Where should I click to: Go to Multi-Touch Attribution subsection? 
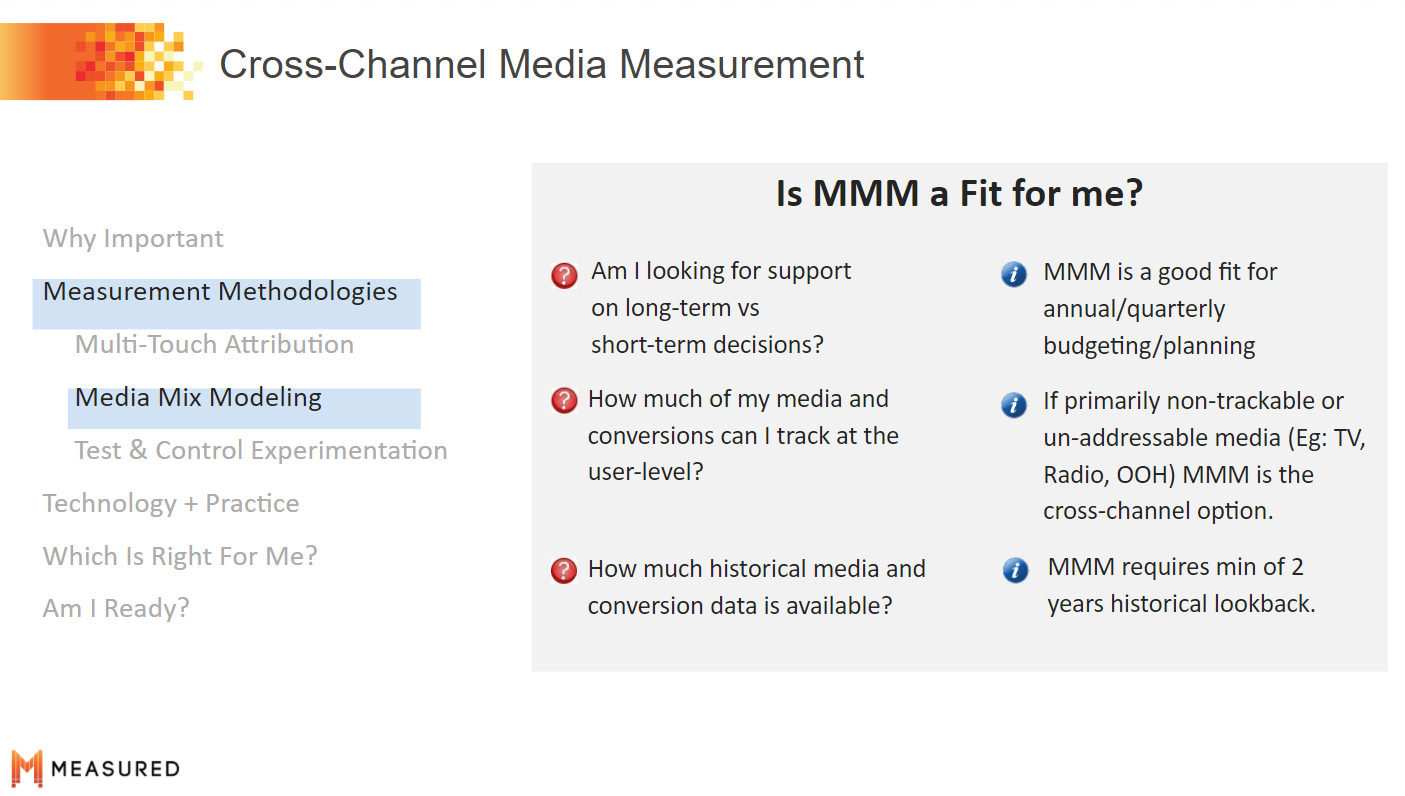coord(214,345)
